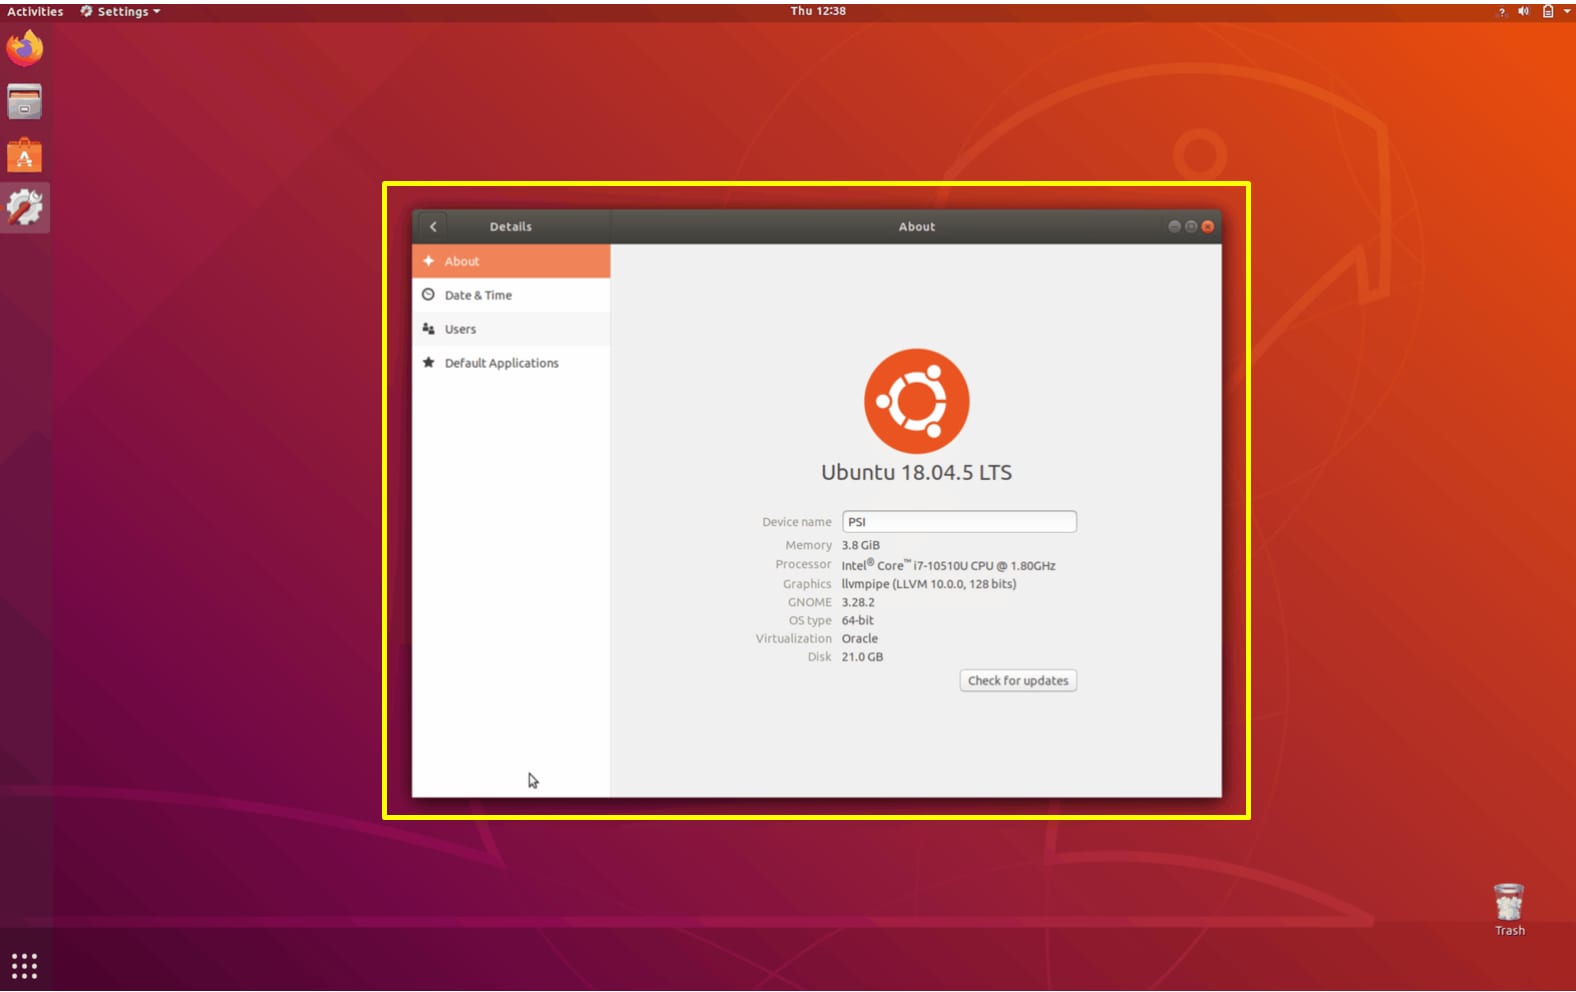Viewport: 1576px width, 992px height.
Task: Click the Memory label
Action: coord(809,546)
